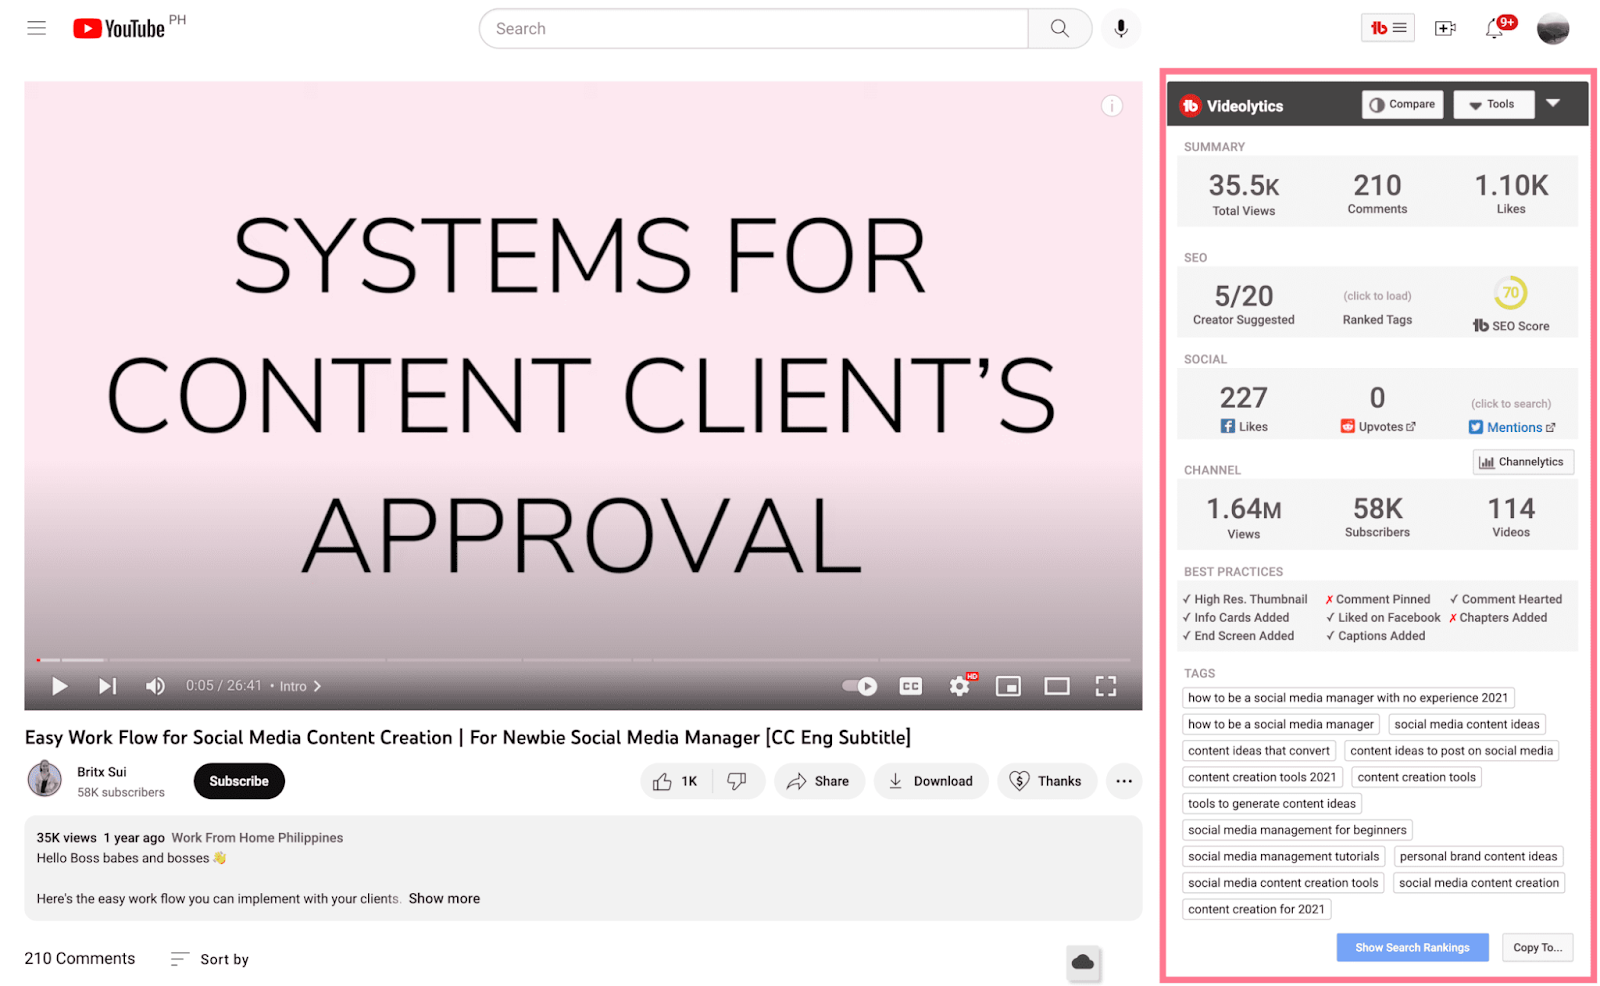Open Reddit Upvotes external link
The image size is (1600, 986).
pyautogui.click(x=1377, y=427)
